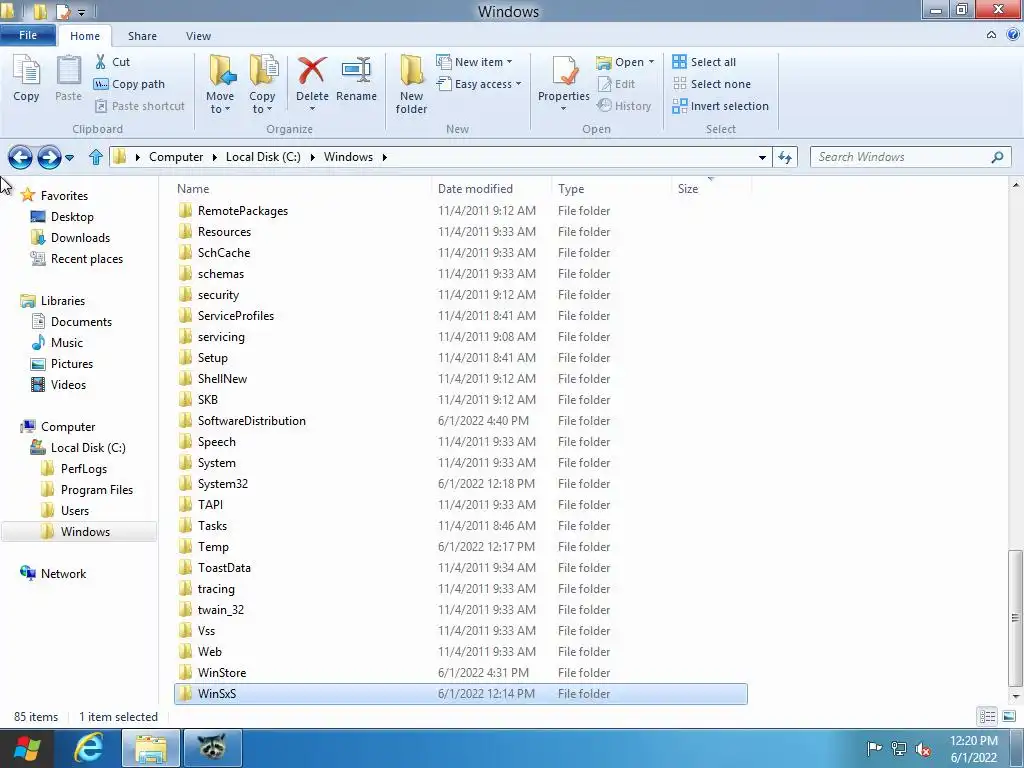The height and width of the screenshot is (768, 1024).
Task: Click the Paste icon in the ribbon
Action: pyautogui.click(x=68, y=79)
